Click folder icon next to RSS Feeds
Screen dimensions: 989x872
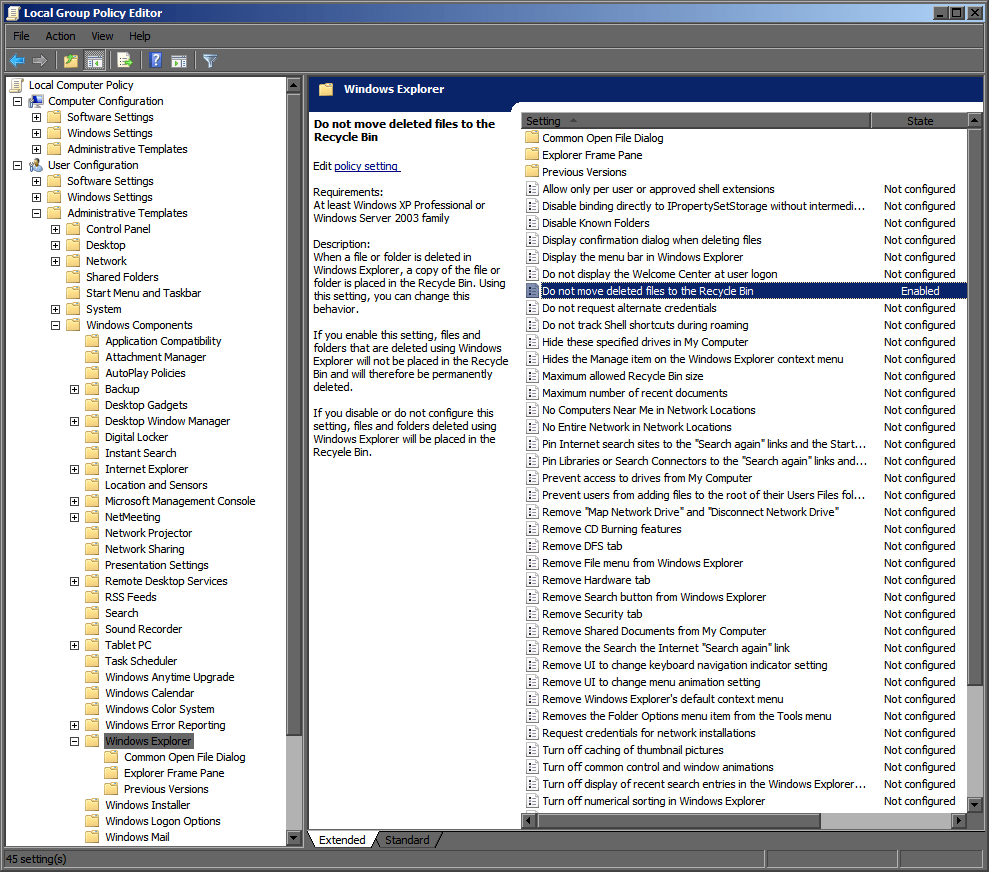93,597
